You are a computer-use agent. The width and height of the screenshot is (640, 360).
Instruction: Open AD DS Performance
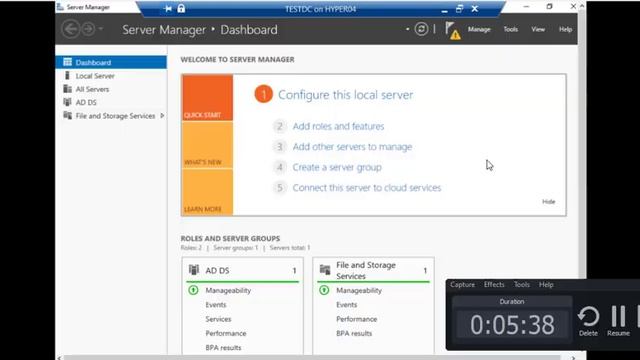coord(226,333)
